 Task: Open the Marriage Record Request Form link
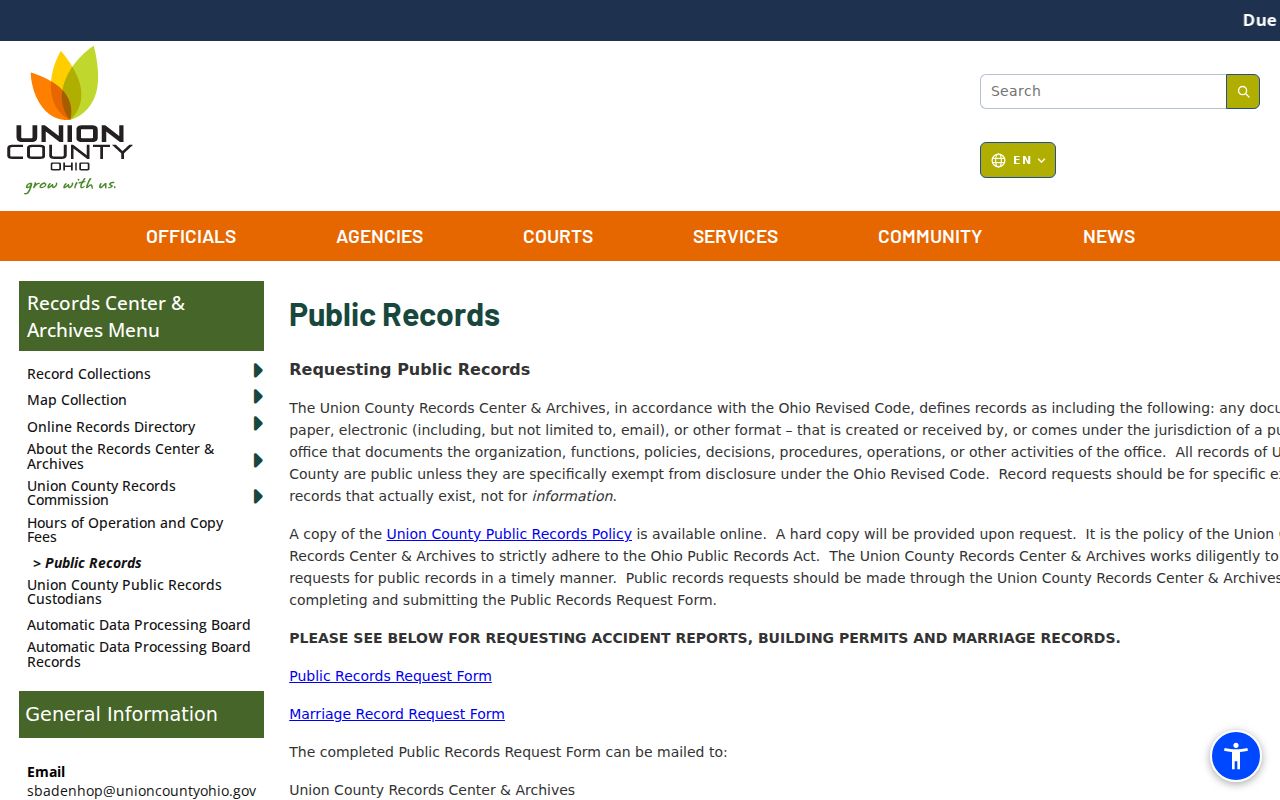tap(397, 714)
